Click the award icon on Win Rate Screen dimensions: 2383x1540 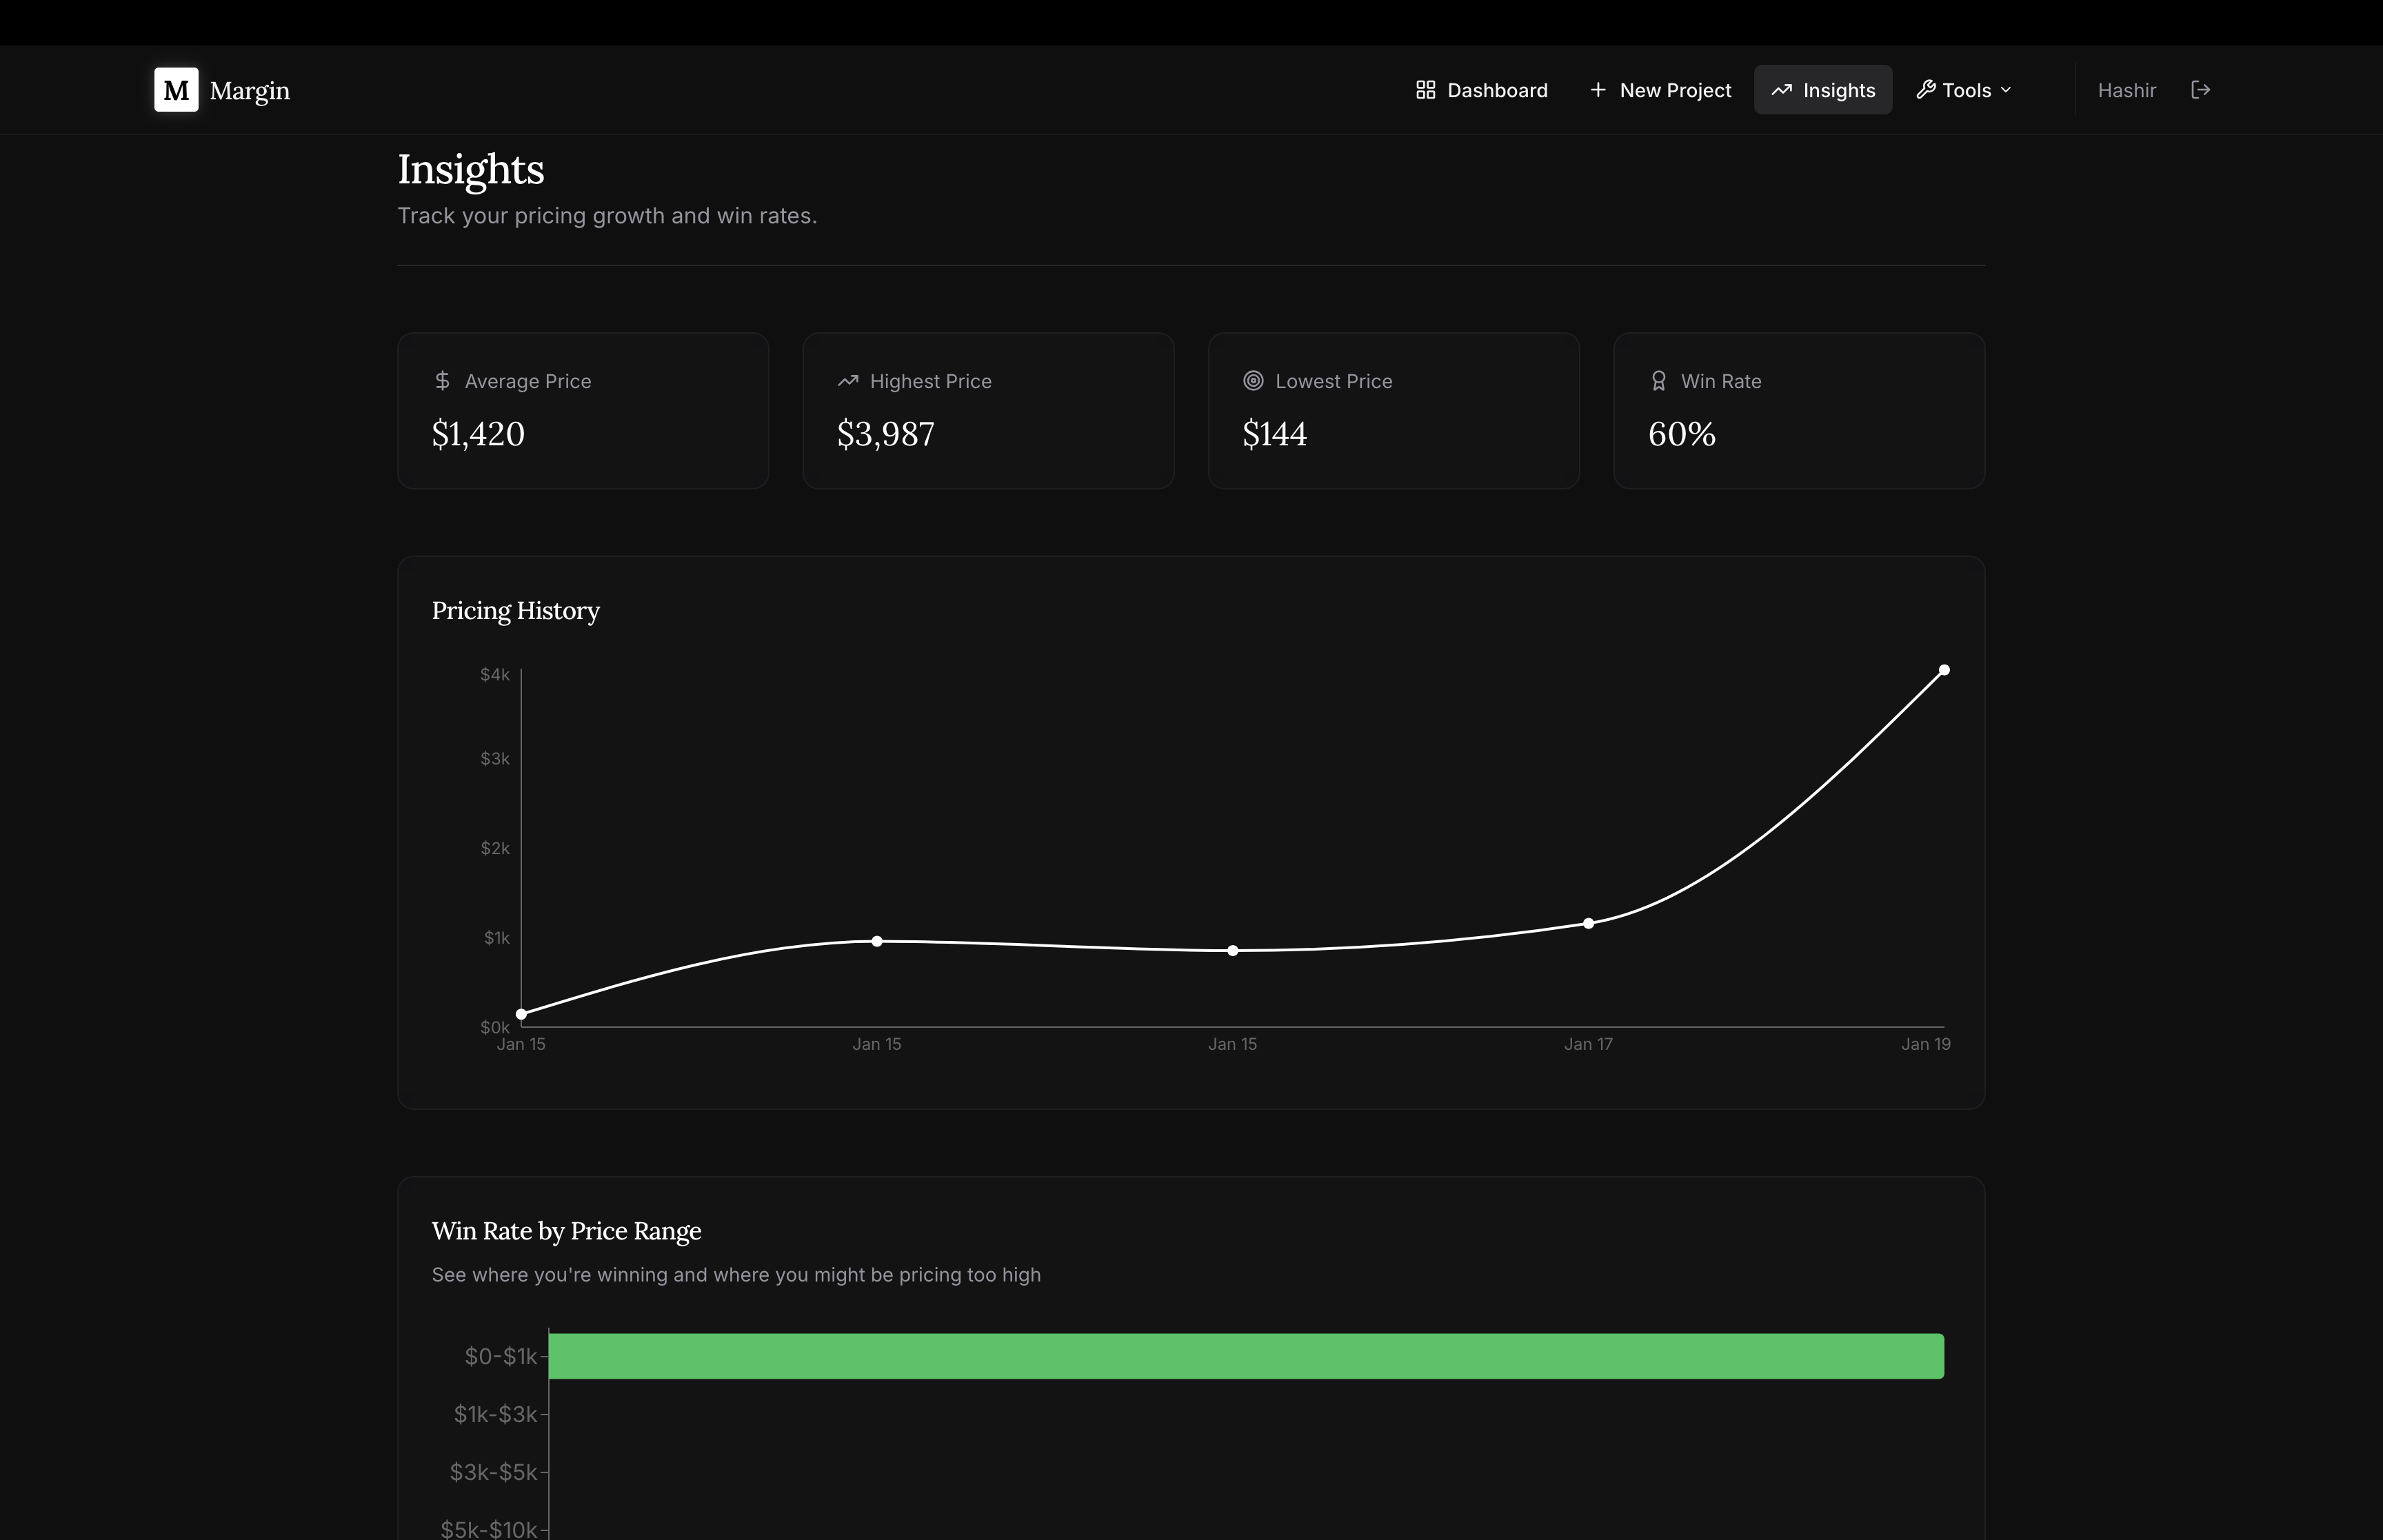pos(1659,381)
